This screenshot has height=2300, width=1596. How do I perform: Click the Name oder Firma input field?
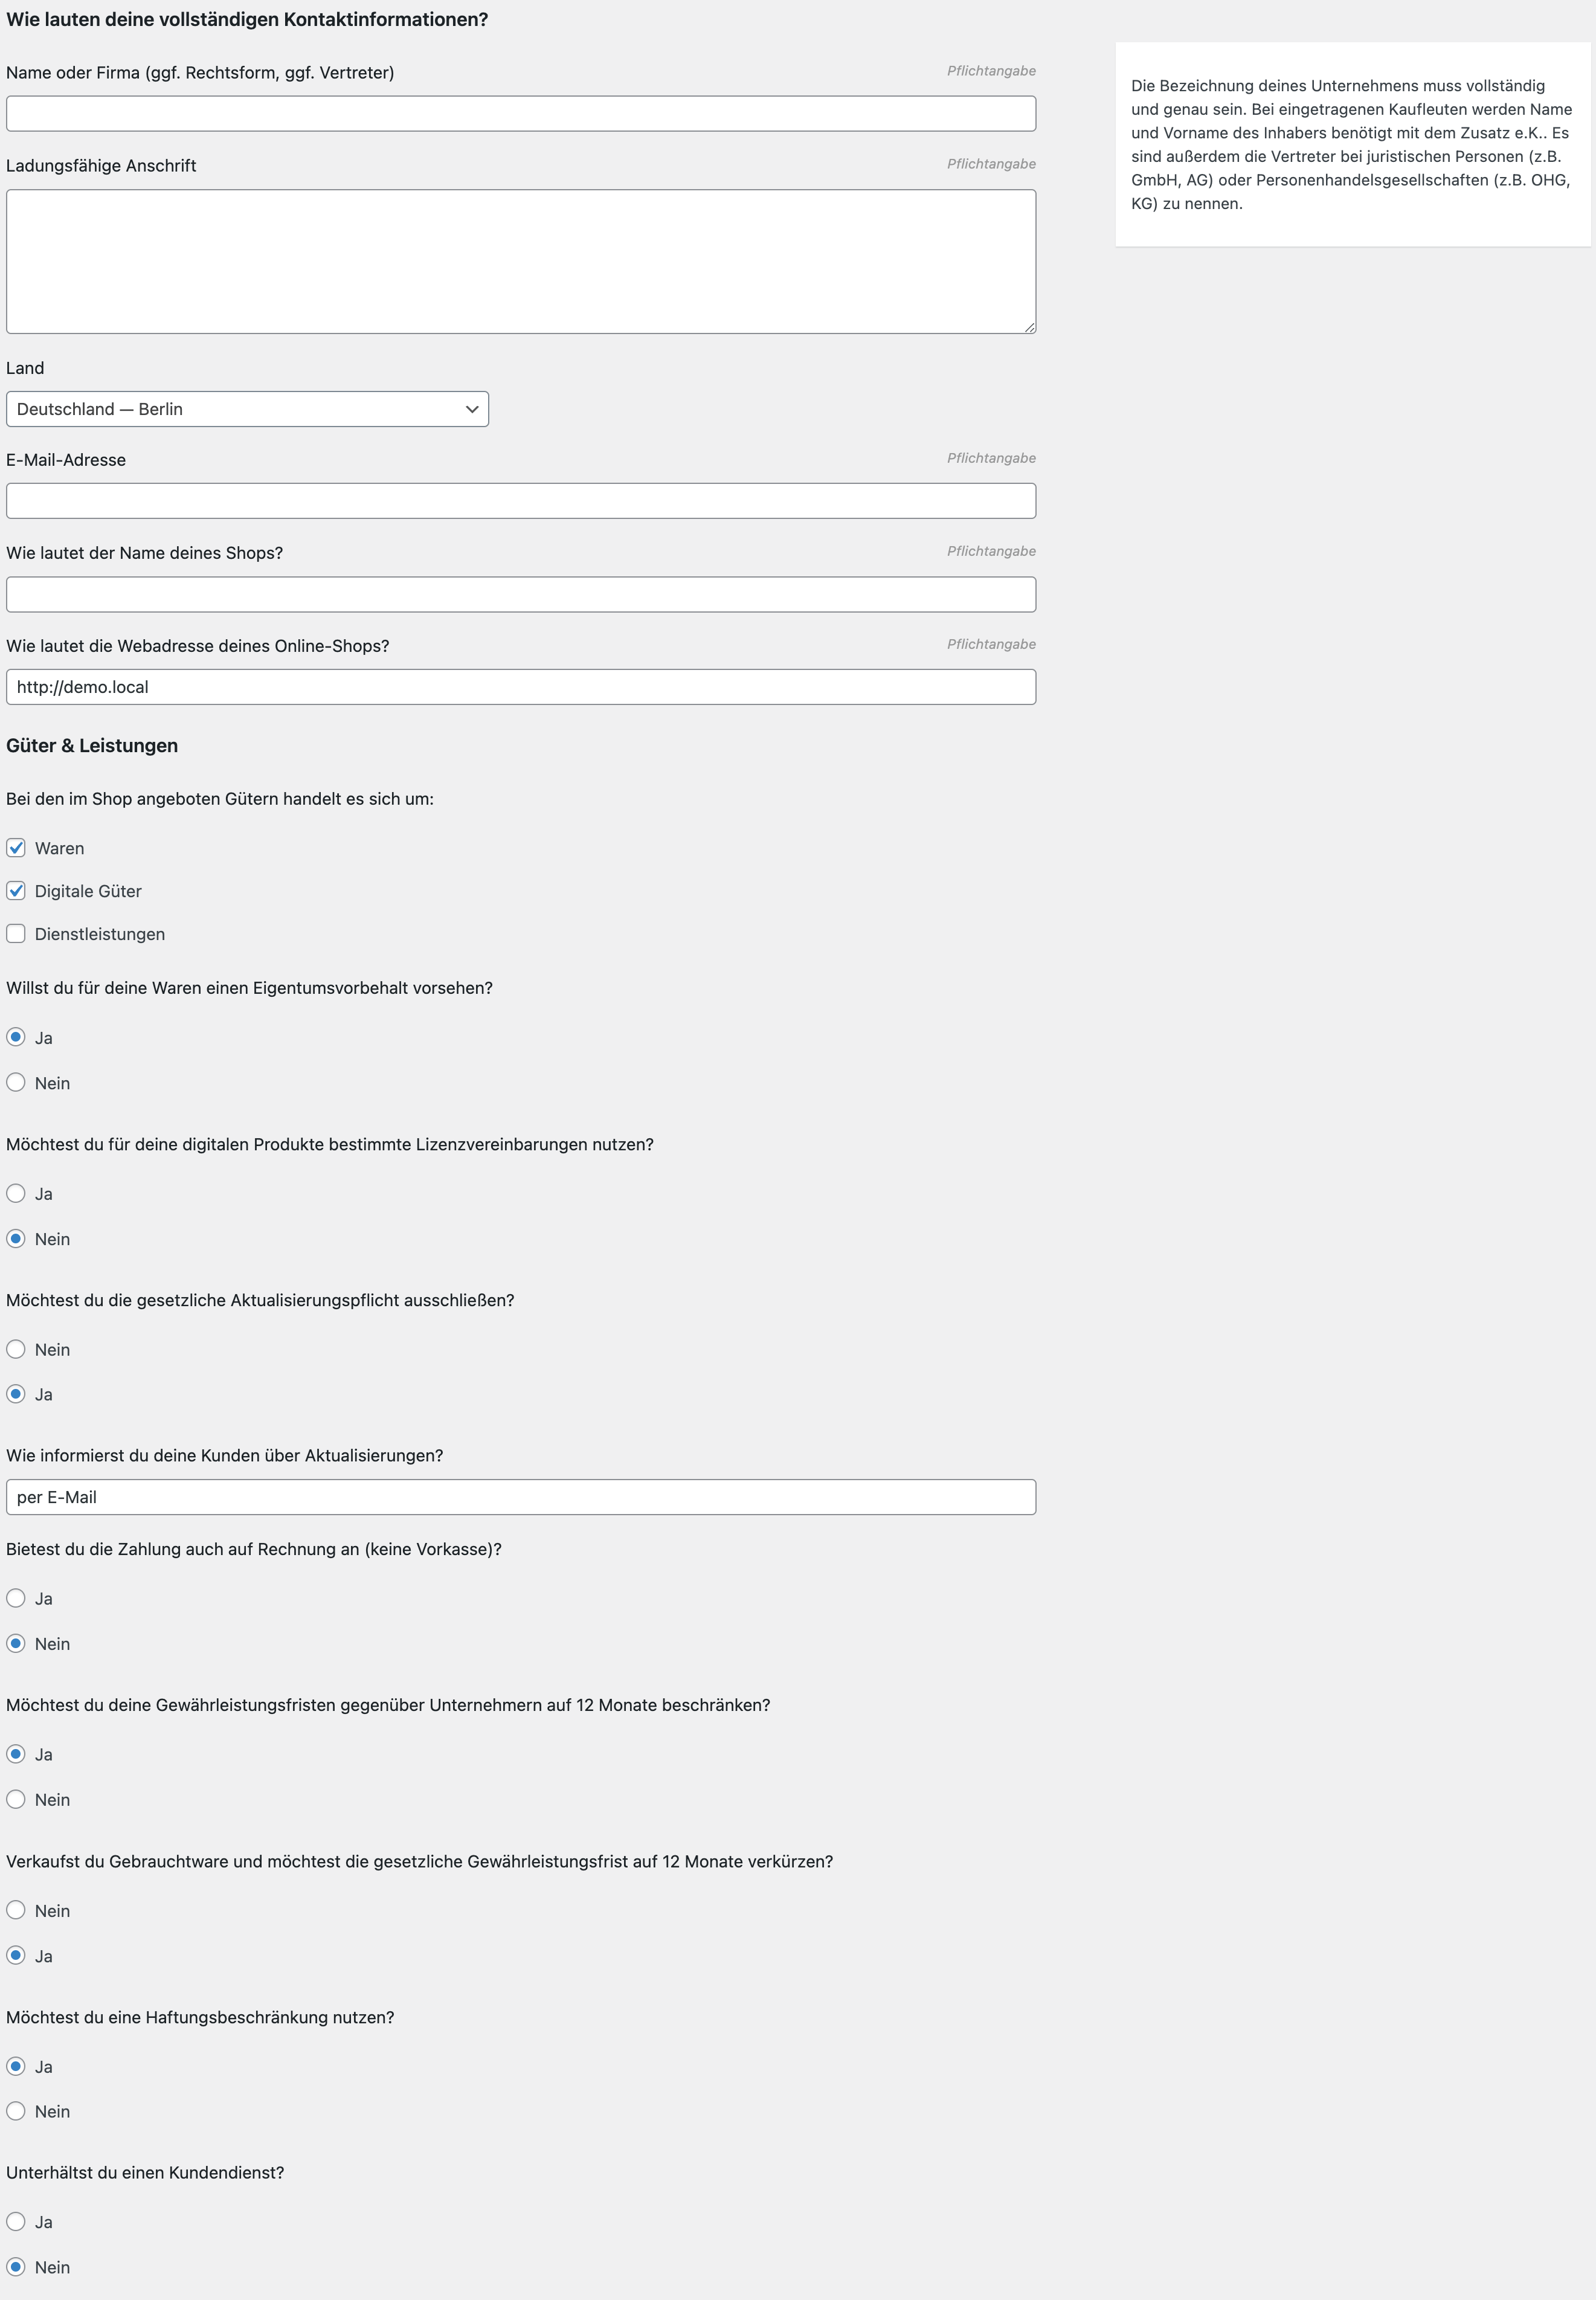click(520, 114)
